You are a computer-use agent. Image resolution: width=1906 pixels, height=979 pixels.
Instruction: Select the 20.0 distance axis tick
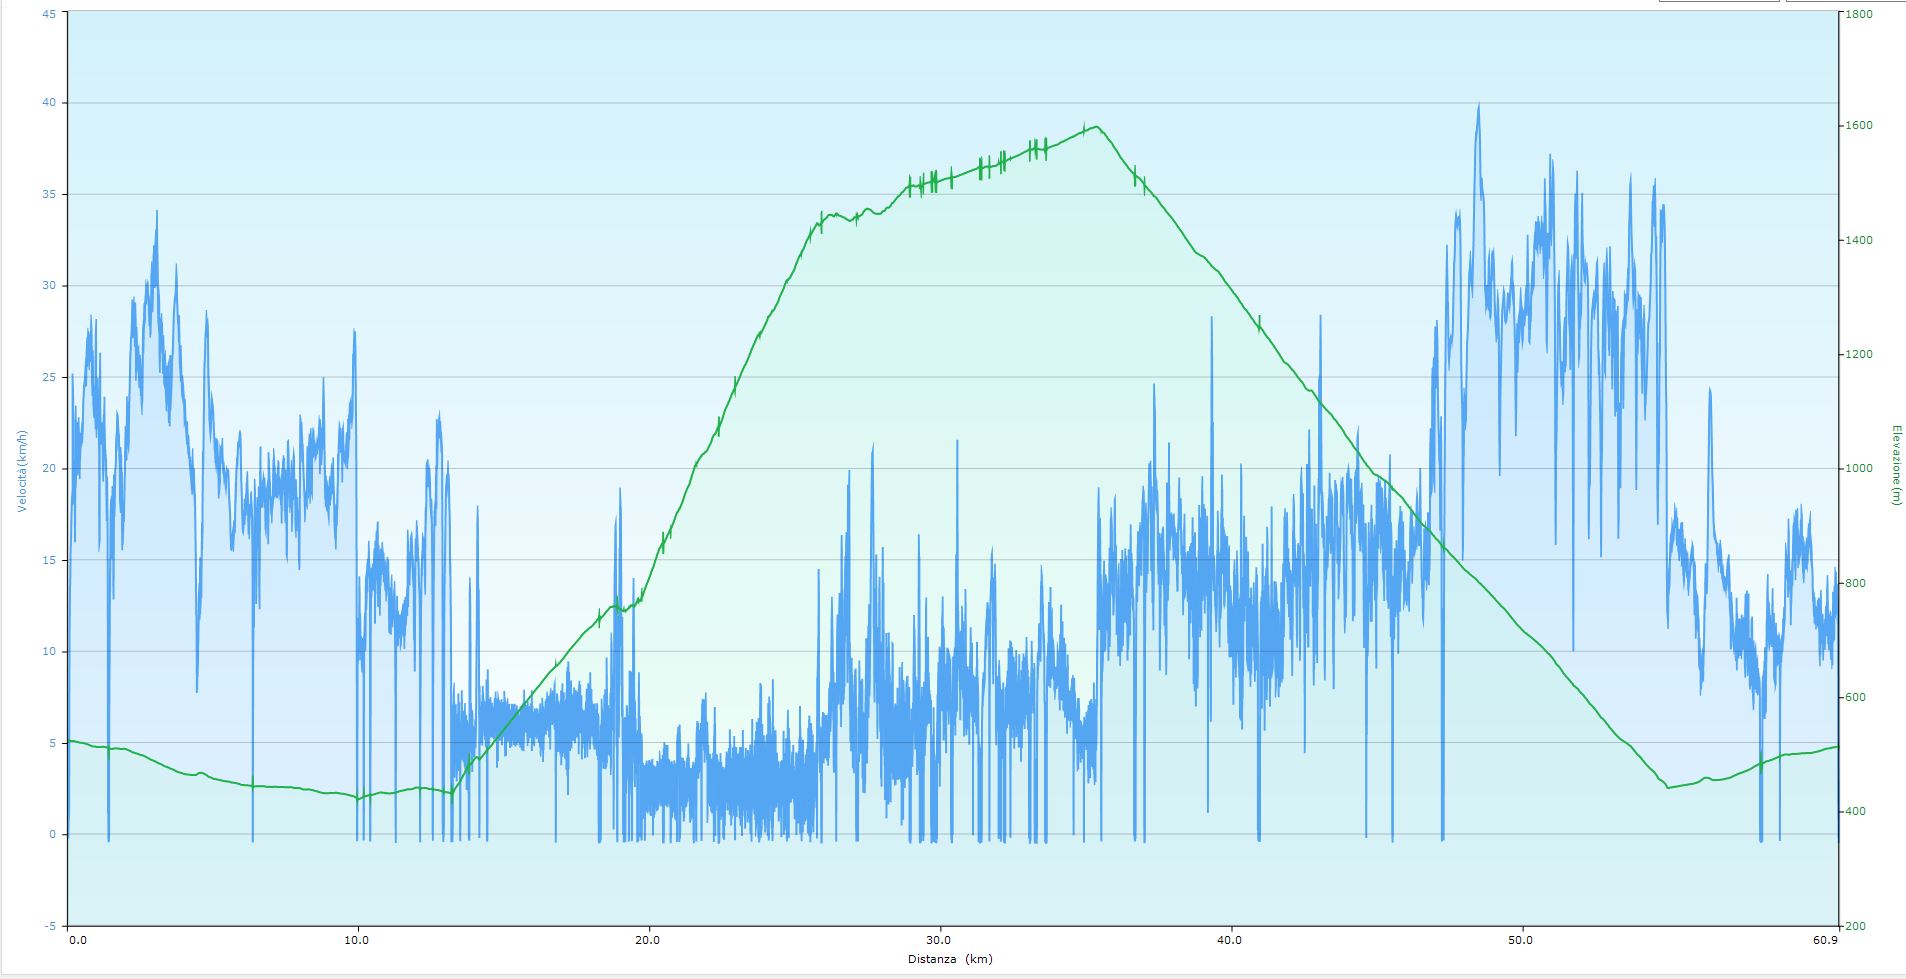pyautogui.click(x=648, y=940)
